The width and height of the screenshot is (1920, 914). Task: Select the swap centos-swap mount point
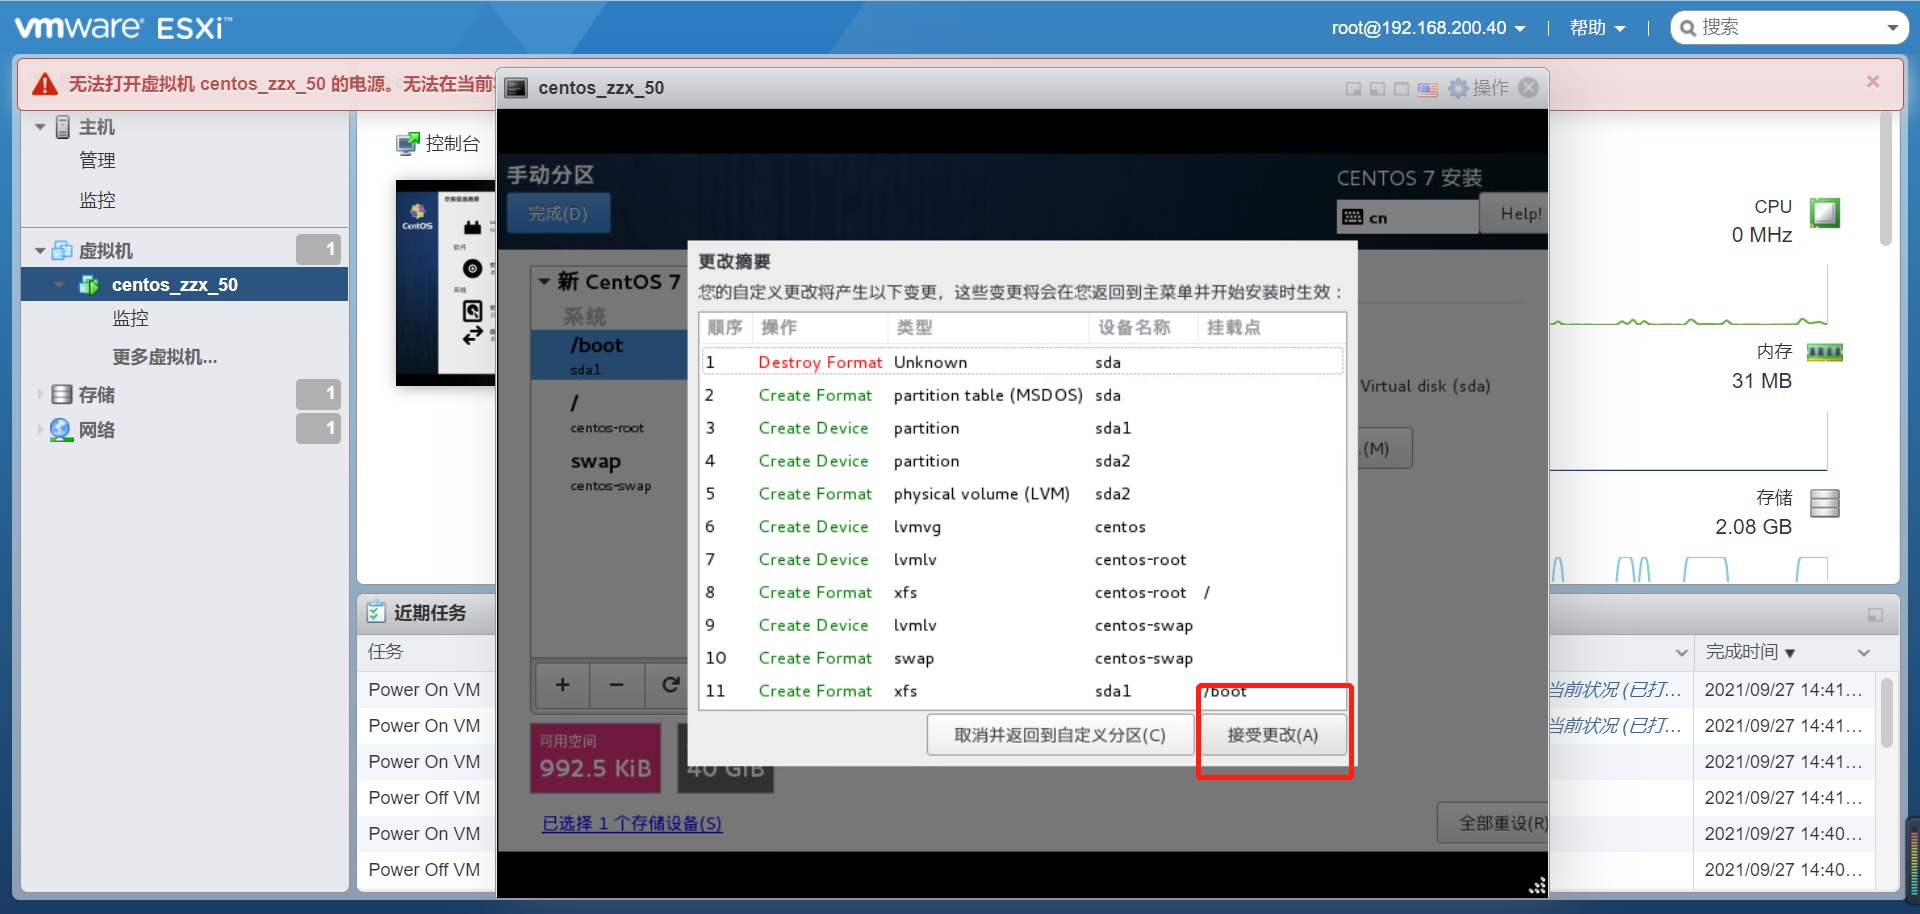(609, 472)
